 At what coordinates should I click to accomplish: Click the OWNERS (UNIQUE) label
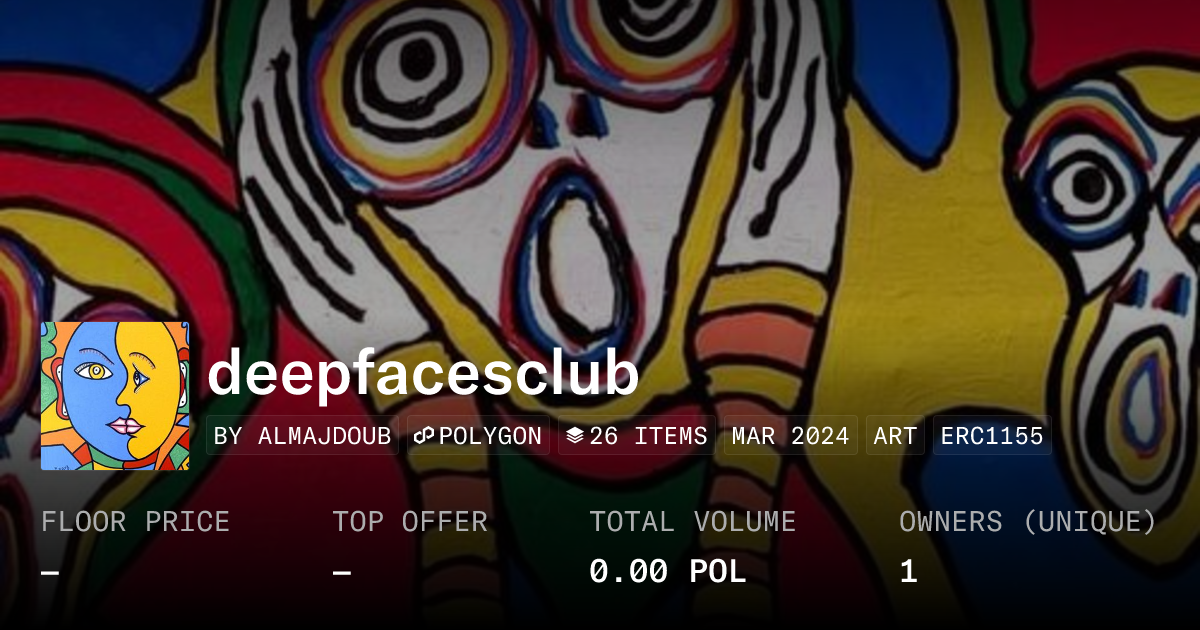tap(1027, 522)
